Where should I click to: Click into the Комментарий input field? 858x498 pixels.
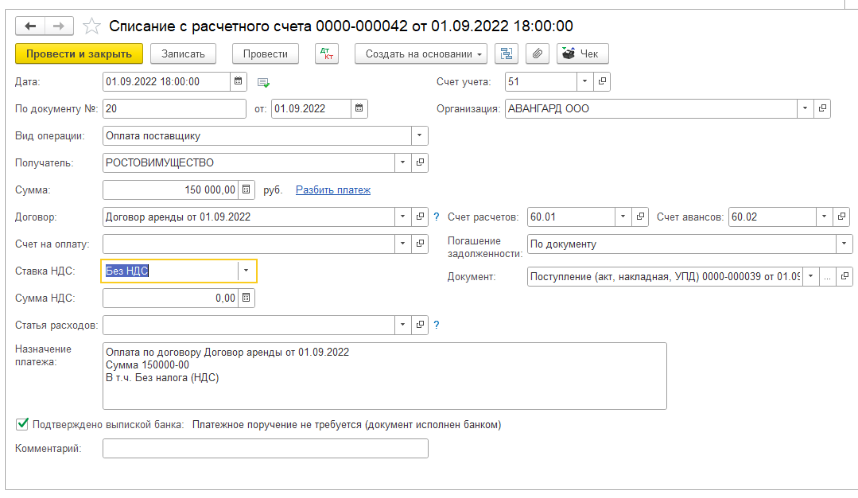[x=265, y=449]
